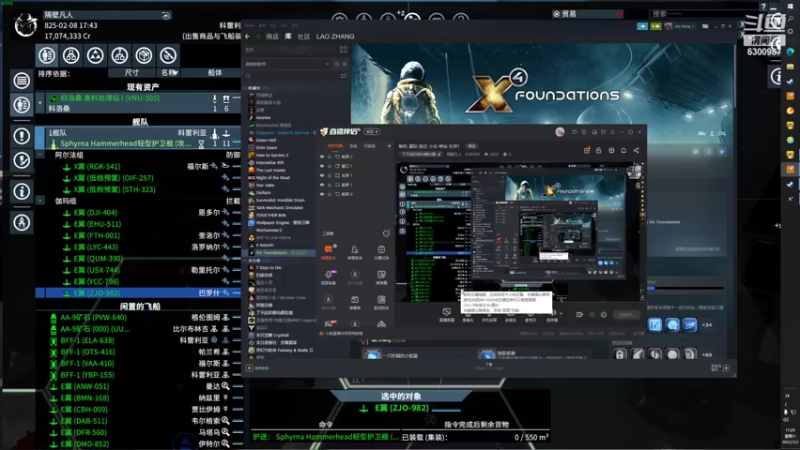Open the 贸易 dropdown in the X4 top bar
The height and width of the screenshot is (450, 800).
pos(587,14)
